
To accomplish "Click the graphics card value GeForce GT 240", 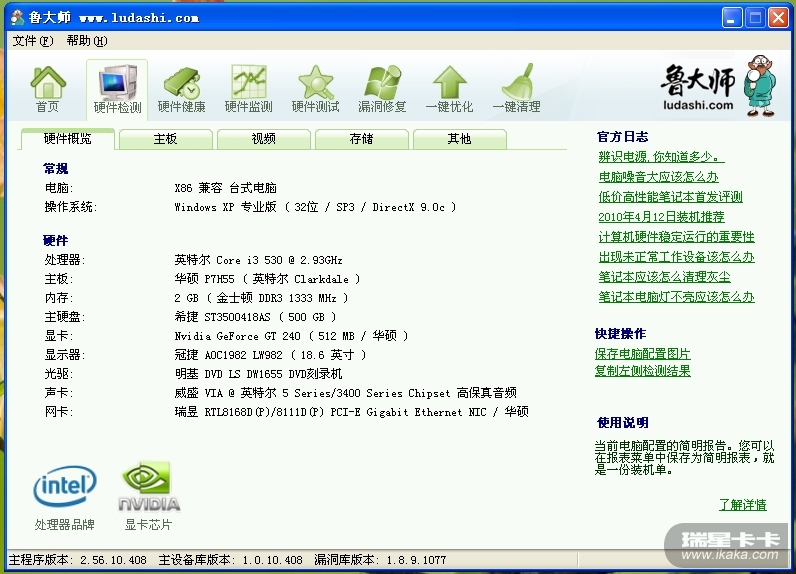I will click(x=291, y=335).
